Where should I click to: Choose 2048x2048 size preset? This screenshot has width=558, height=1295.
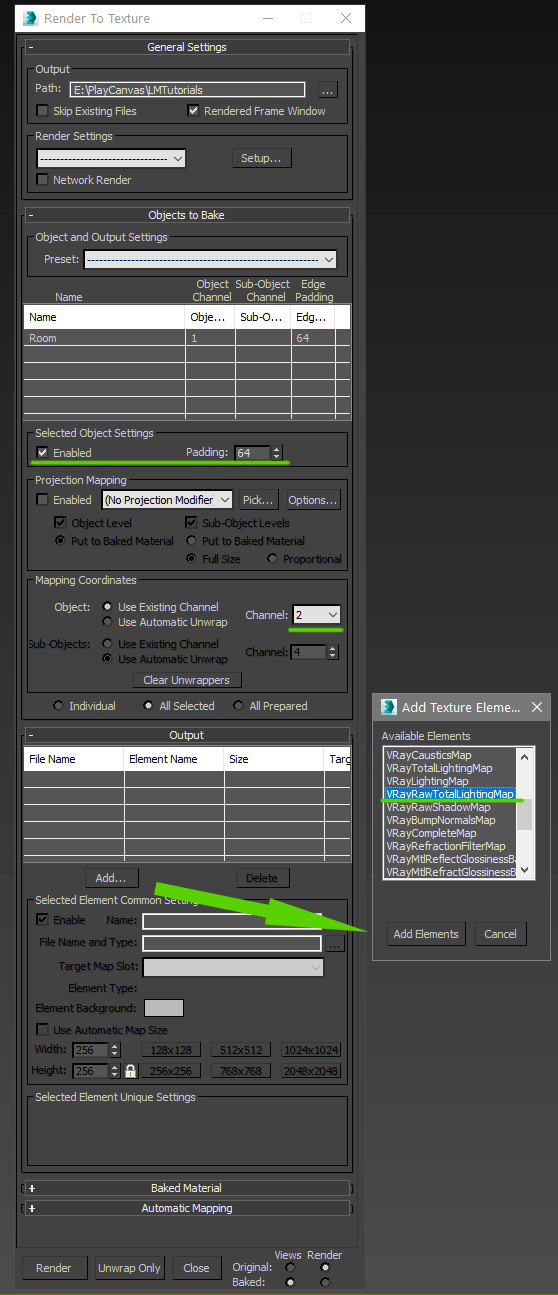tap(311, 1070)
